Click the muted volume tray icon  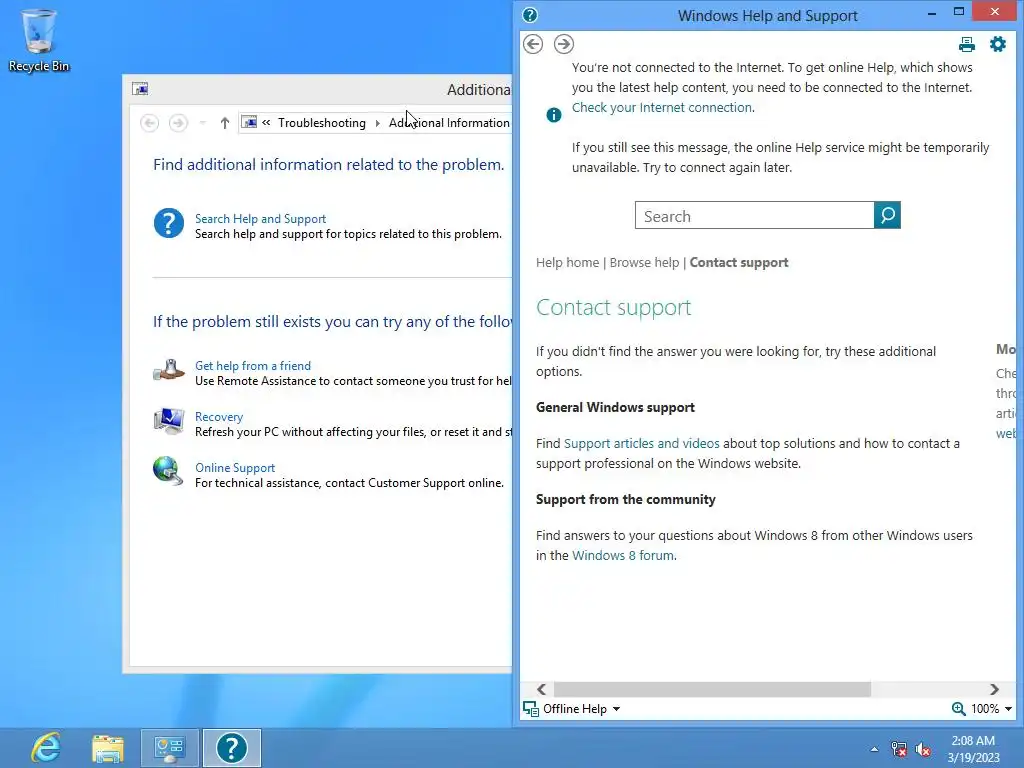(923, 749)
